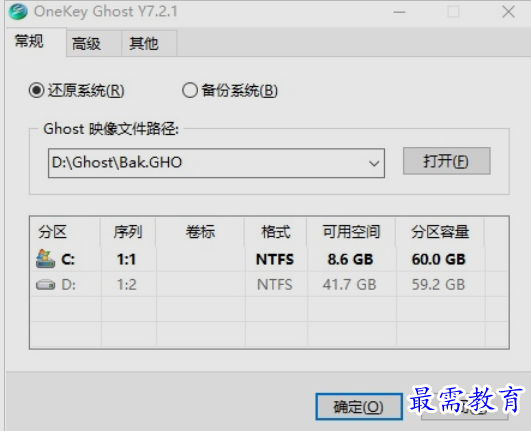Click the 1:2 sequence cell
The width and height of the screenshot is (531, 431).
point(127,285)
